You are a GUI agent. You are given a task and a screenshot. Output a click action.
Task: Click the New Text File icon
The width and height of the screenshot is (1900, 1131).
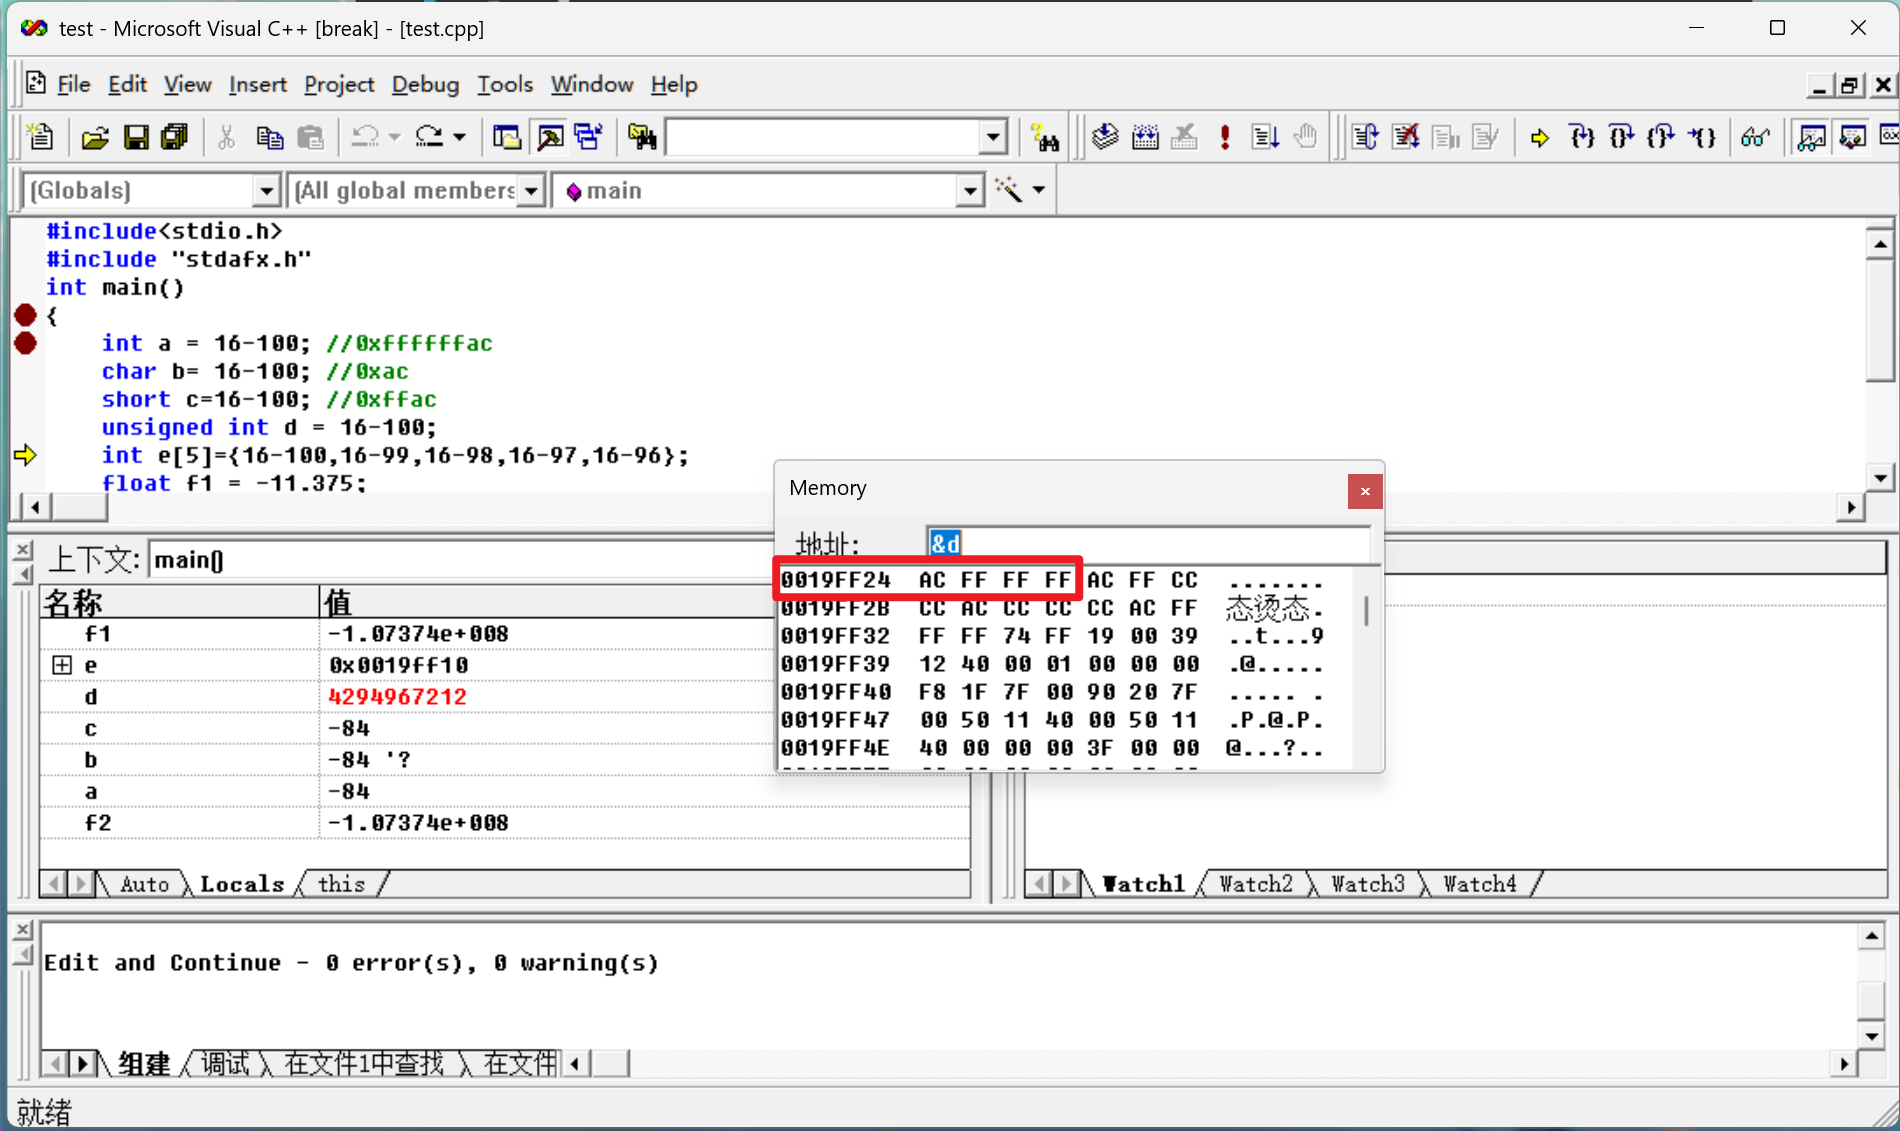pos(41,137)
